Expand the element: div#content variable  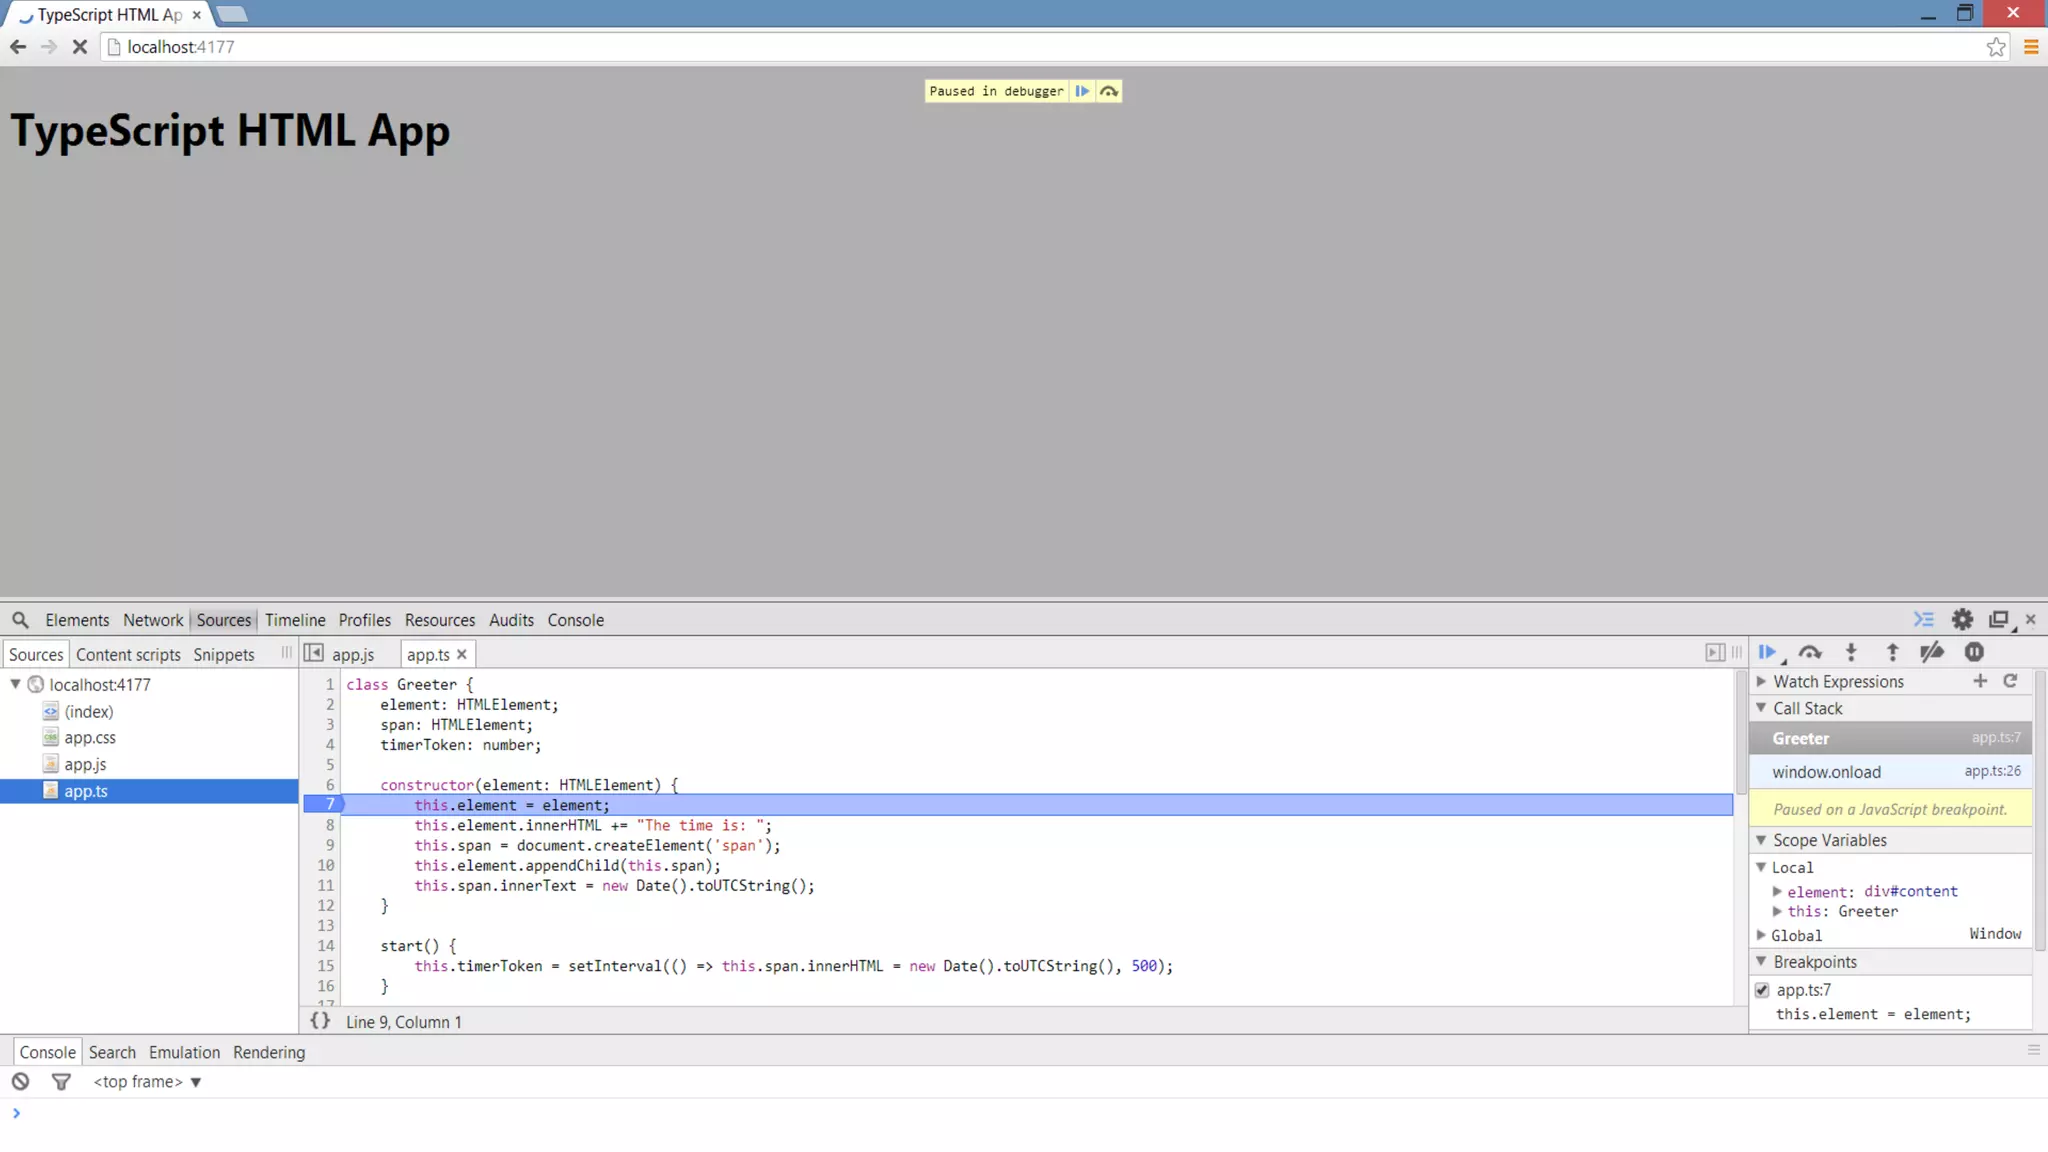tap(1777, 891)
